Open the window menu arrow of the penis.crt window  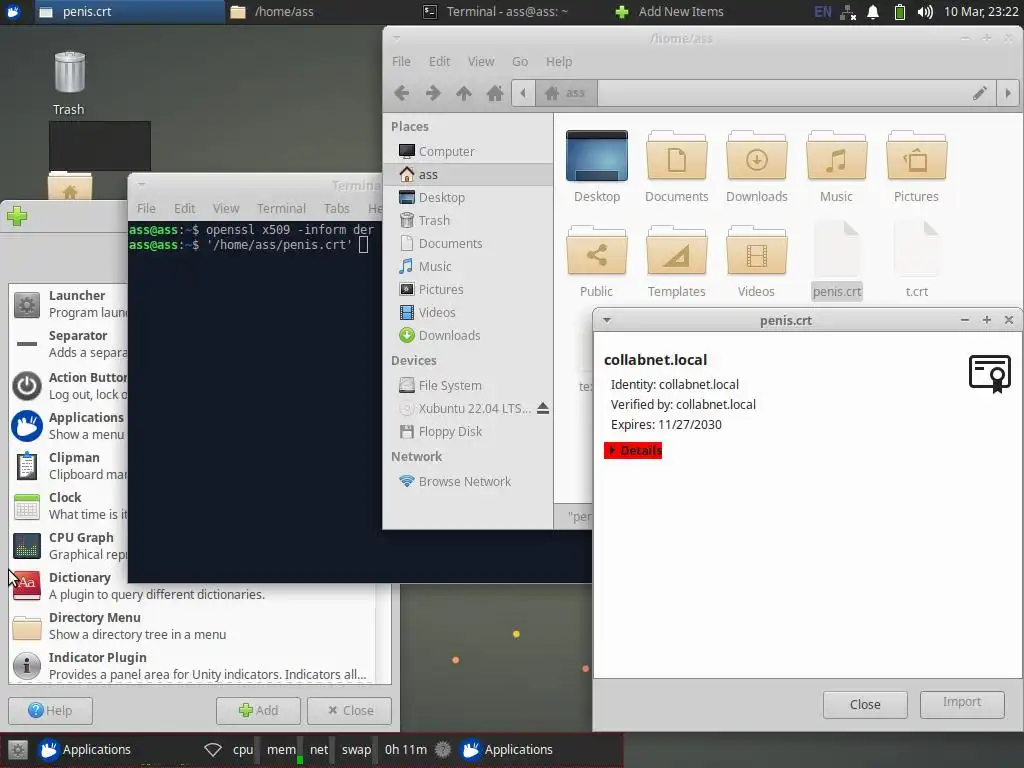607,320
